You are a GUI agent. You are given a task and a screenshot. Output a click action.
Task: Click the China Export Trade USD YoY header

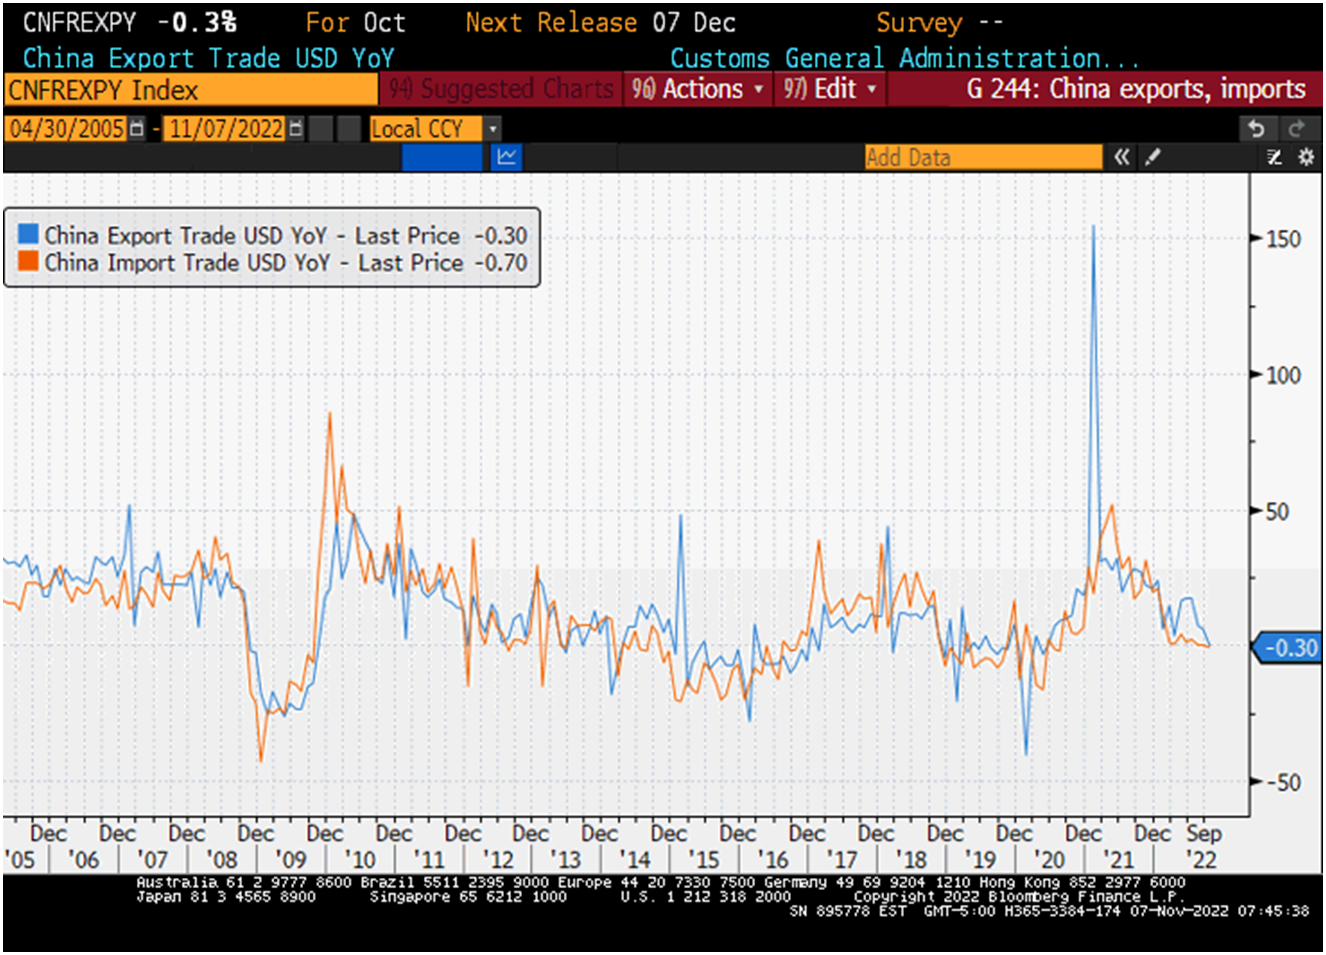[209, 58]
